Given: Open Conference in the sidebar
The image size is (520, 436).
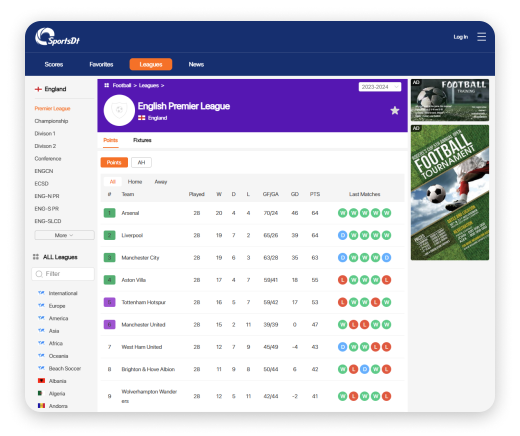Looking at the screenshot, I should pos(48,158).
